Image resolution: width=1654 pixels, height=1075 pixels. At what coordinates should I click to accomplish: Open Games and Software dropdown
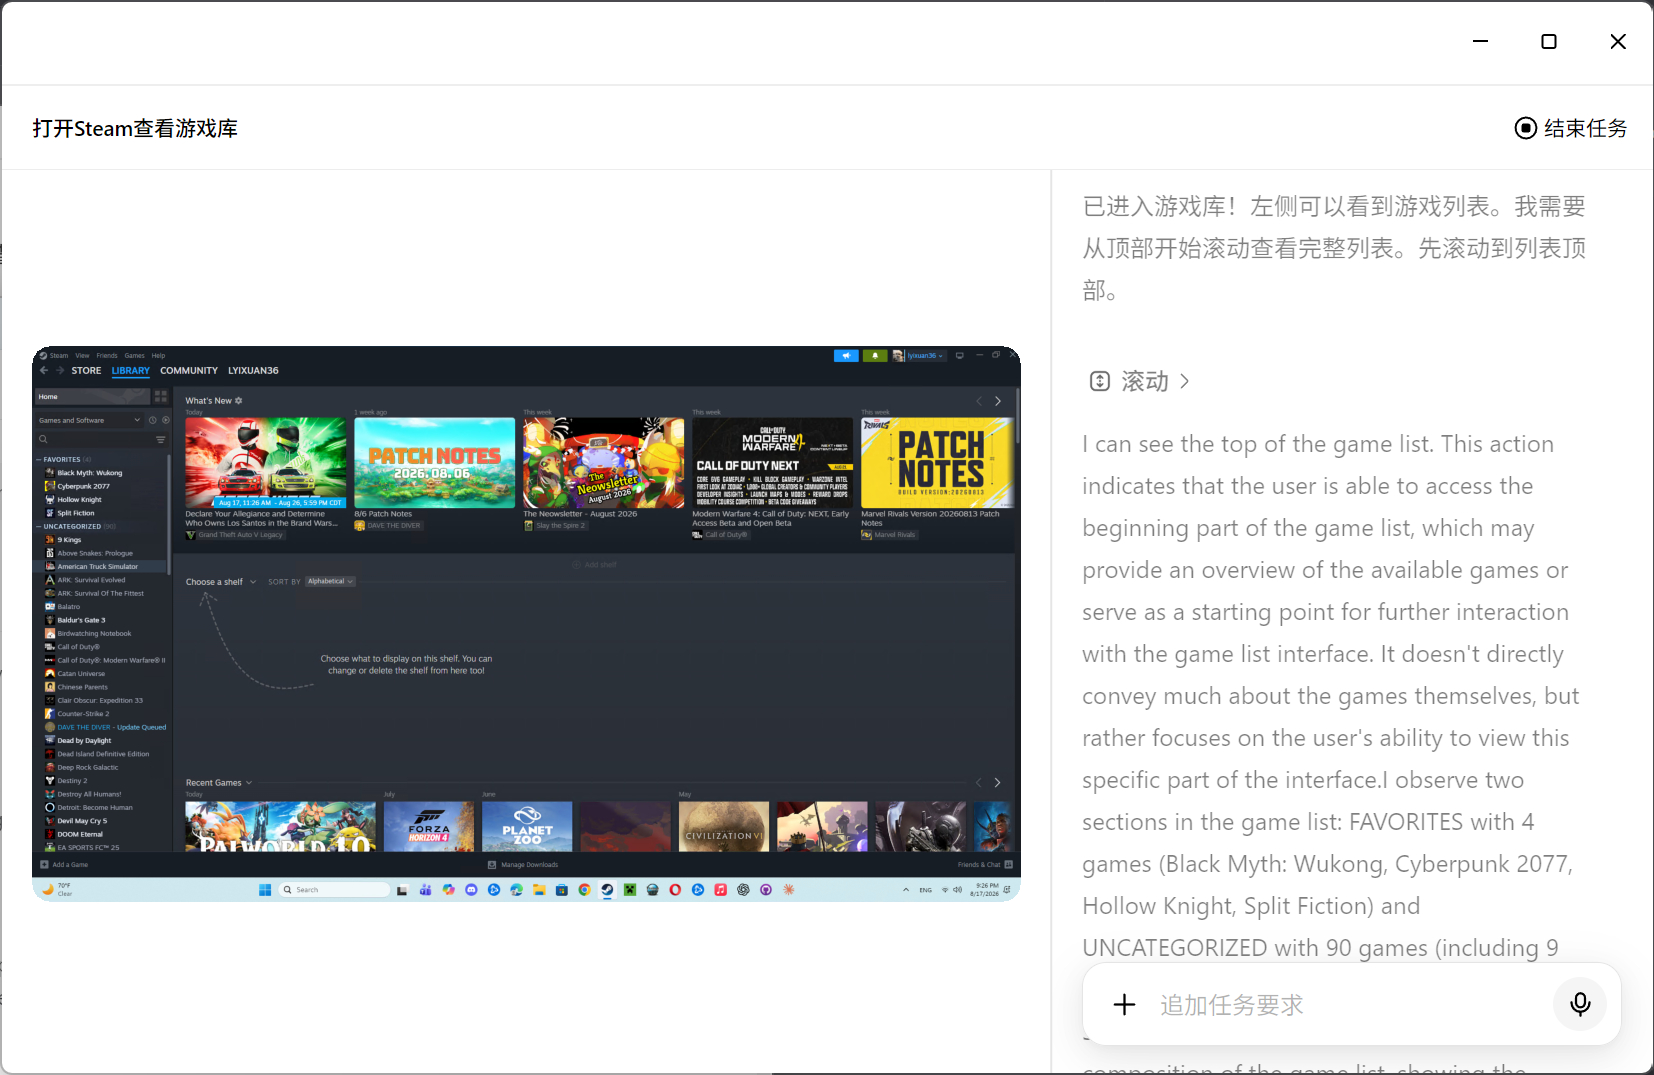tap(89, 420)
